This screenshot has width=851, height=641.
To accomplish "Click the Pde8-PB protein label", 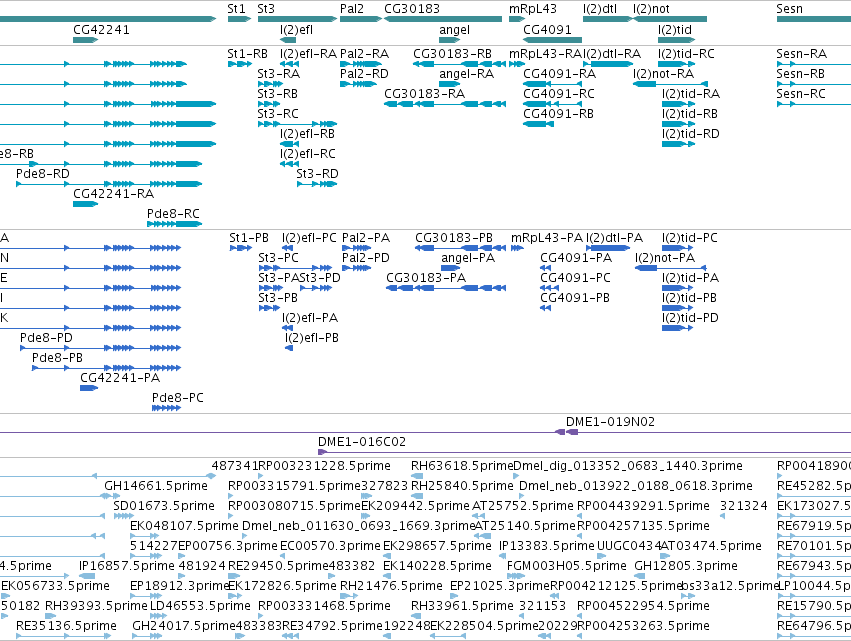I will (x=58, y=358).
